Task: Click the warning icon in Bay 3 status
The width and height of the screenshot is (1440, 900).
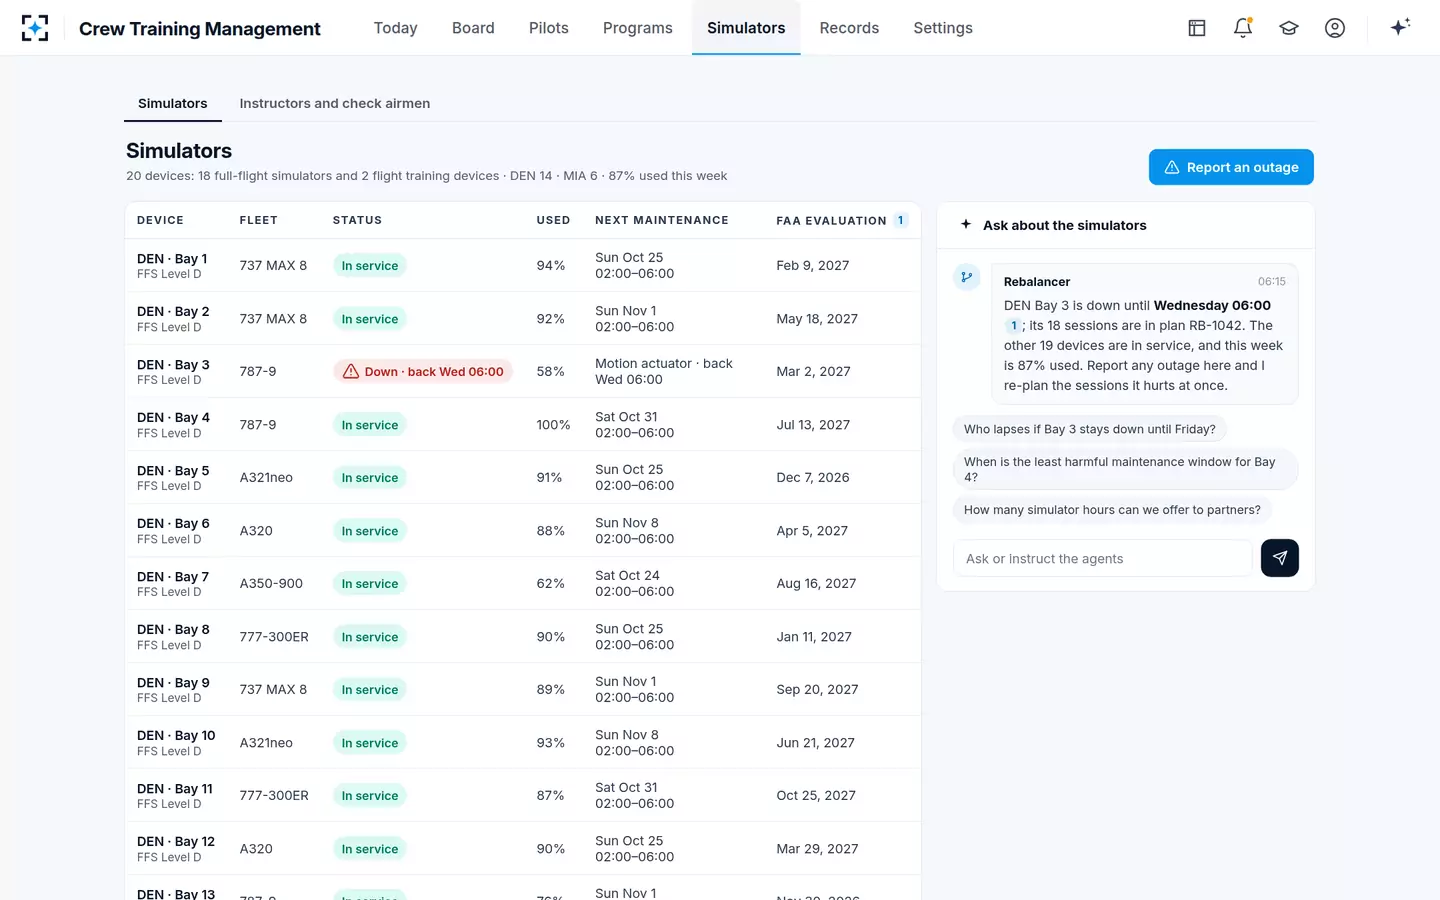Action: 351,372
